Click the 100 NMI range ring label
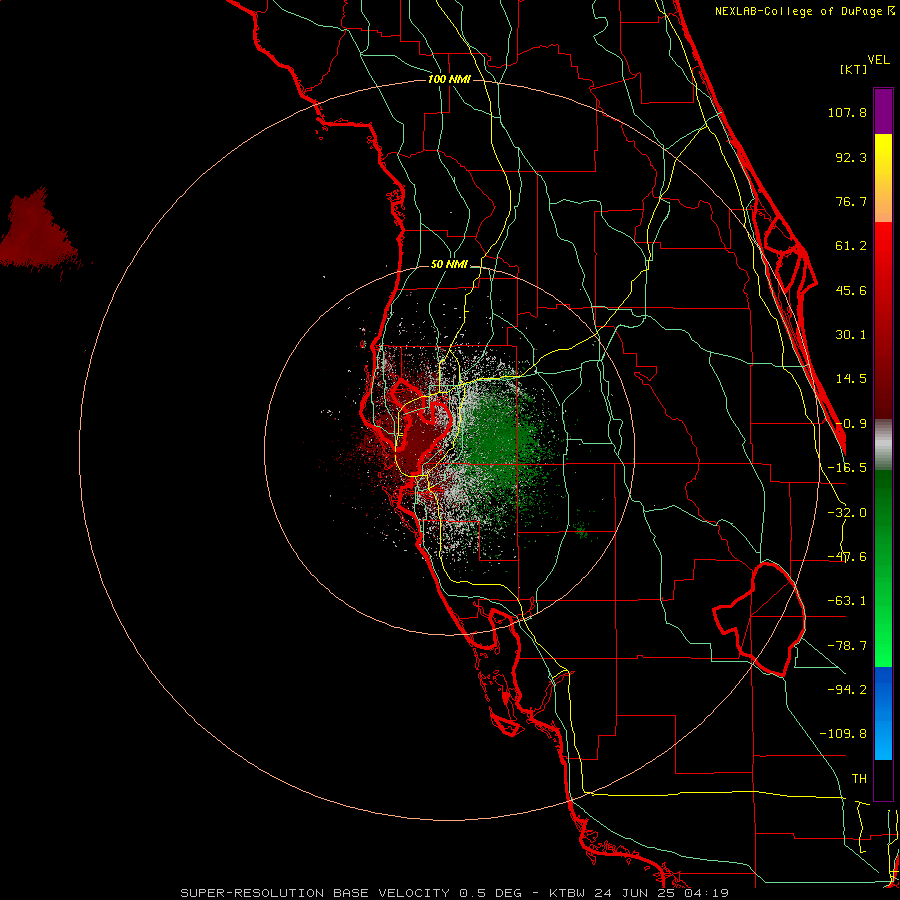 [449, 79]
